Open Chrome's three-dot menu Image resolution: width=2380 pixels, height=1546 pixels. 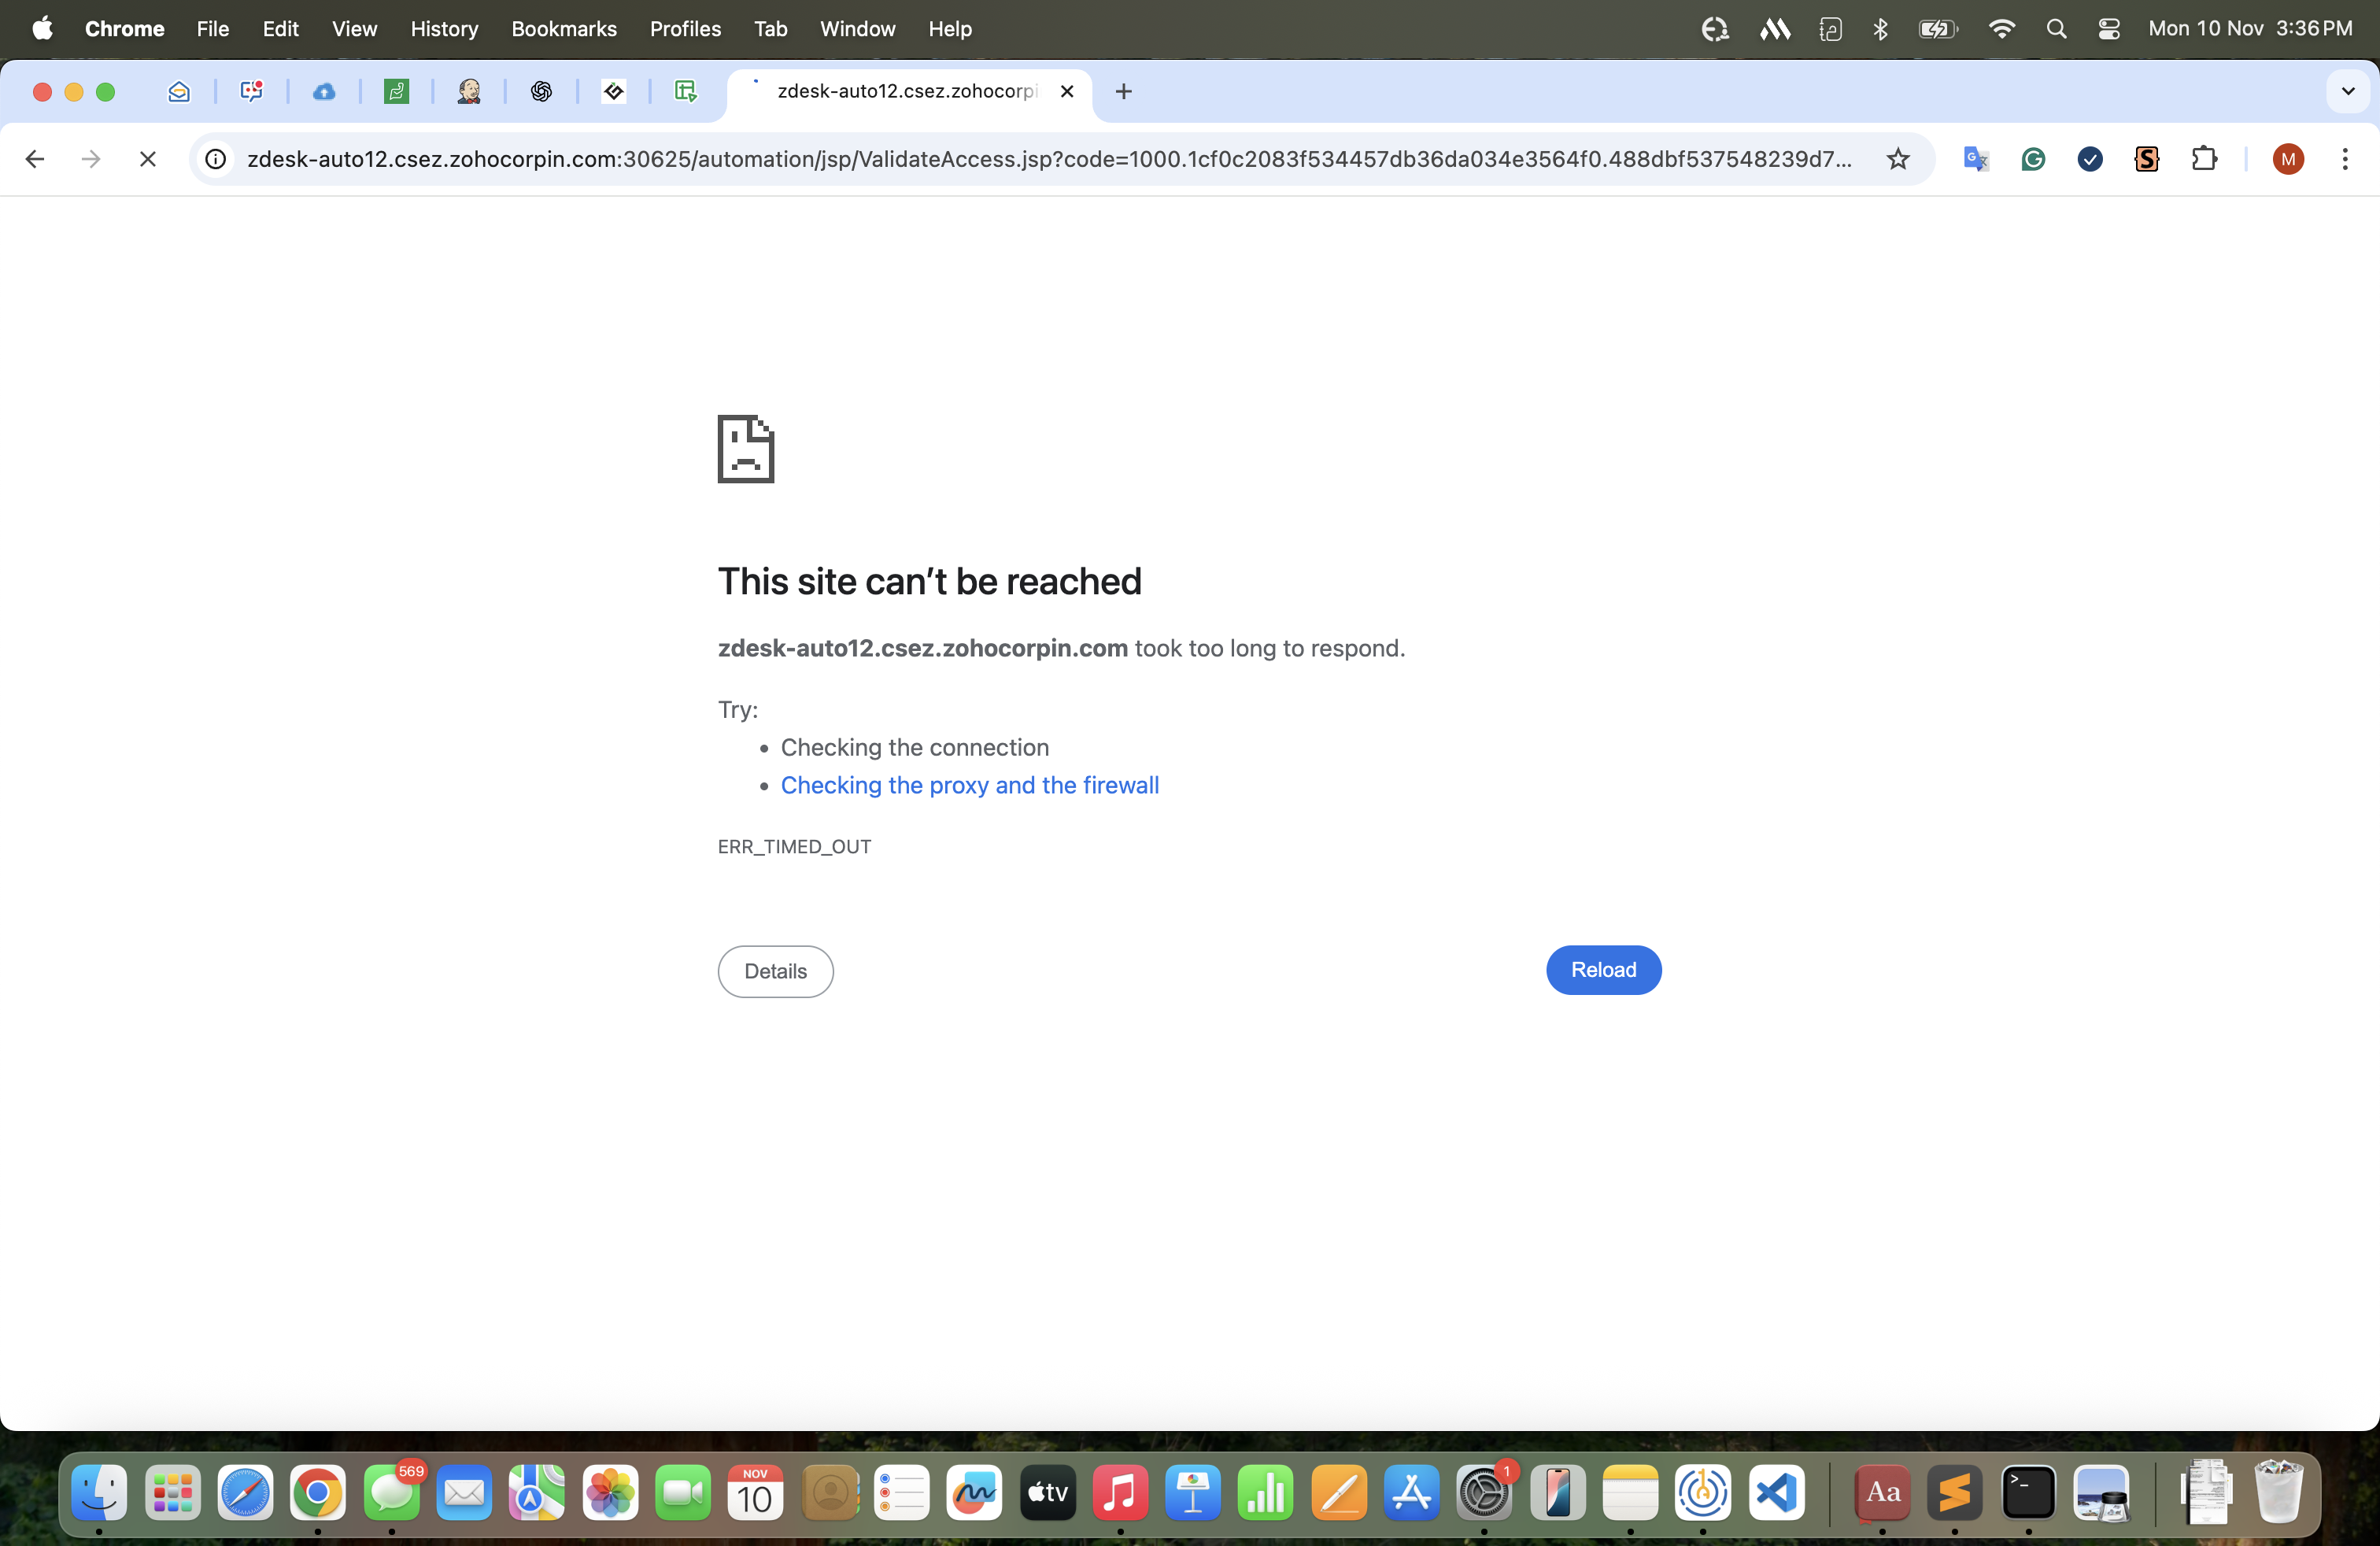coord(2344,159)
